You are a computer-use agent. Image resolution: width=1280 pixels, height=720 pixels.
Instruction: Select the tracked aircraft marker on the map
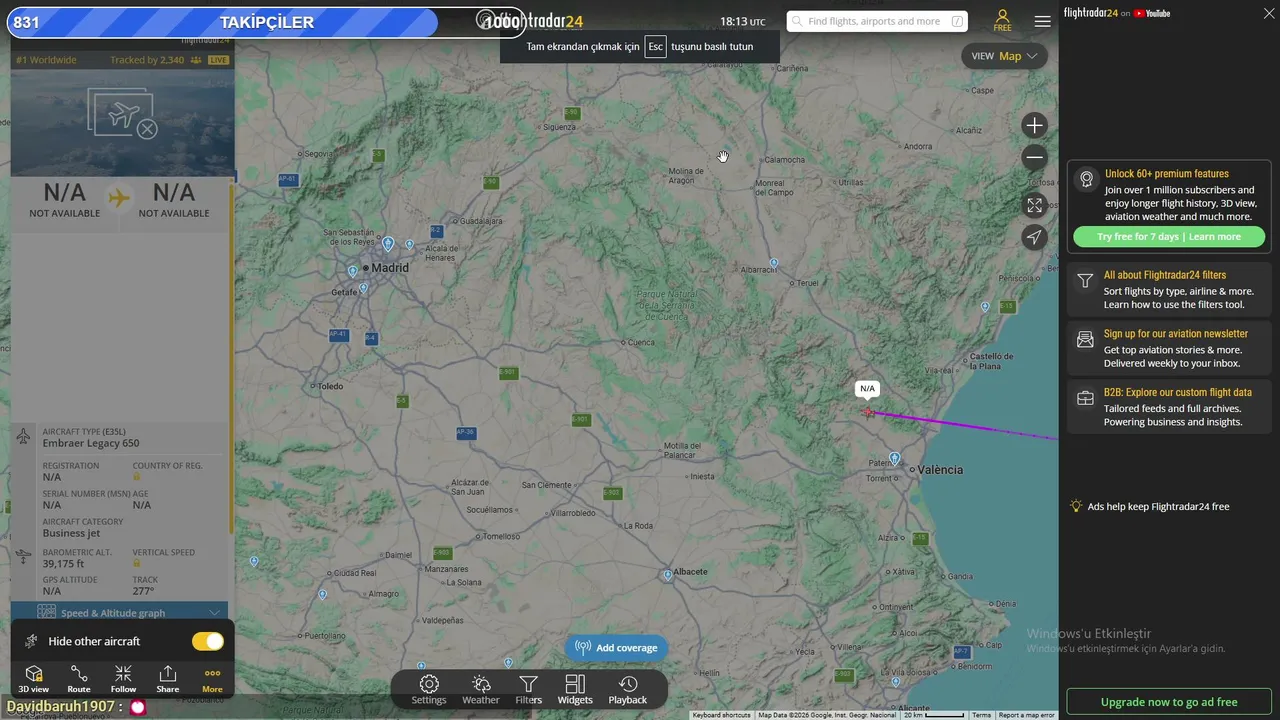pos(869,412)
